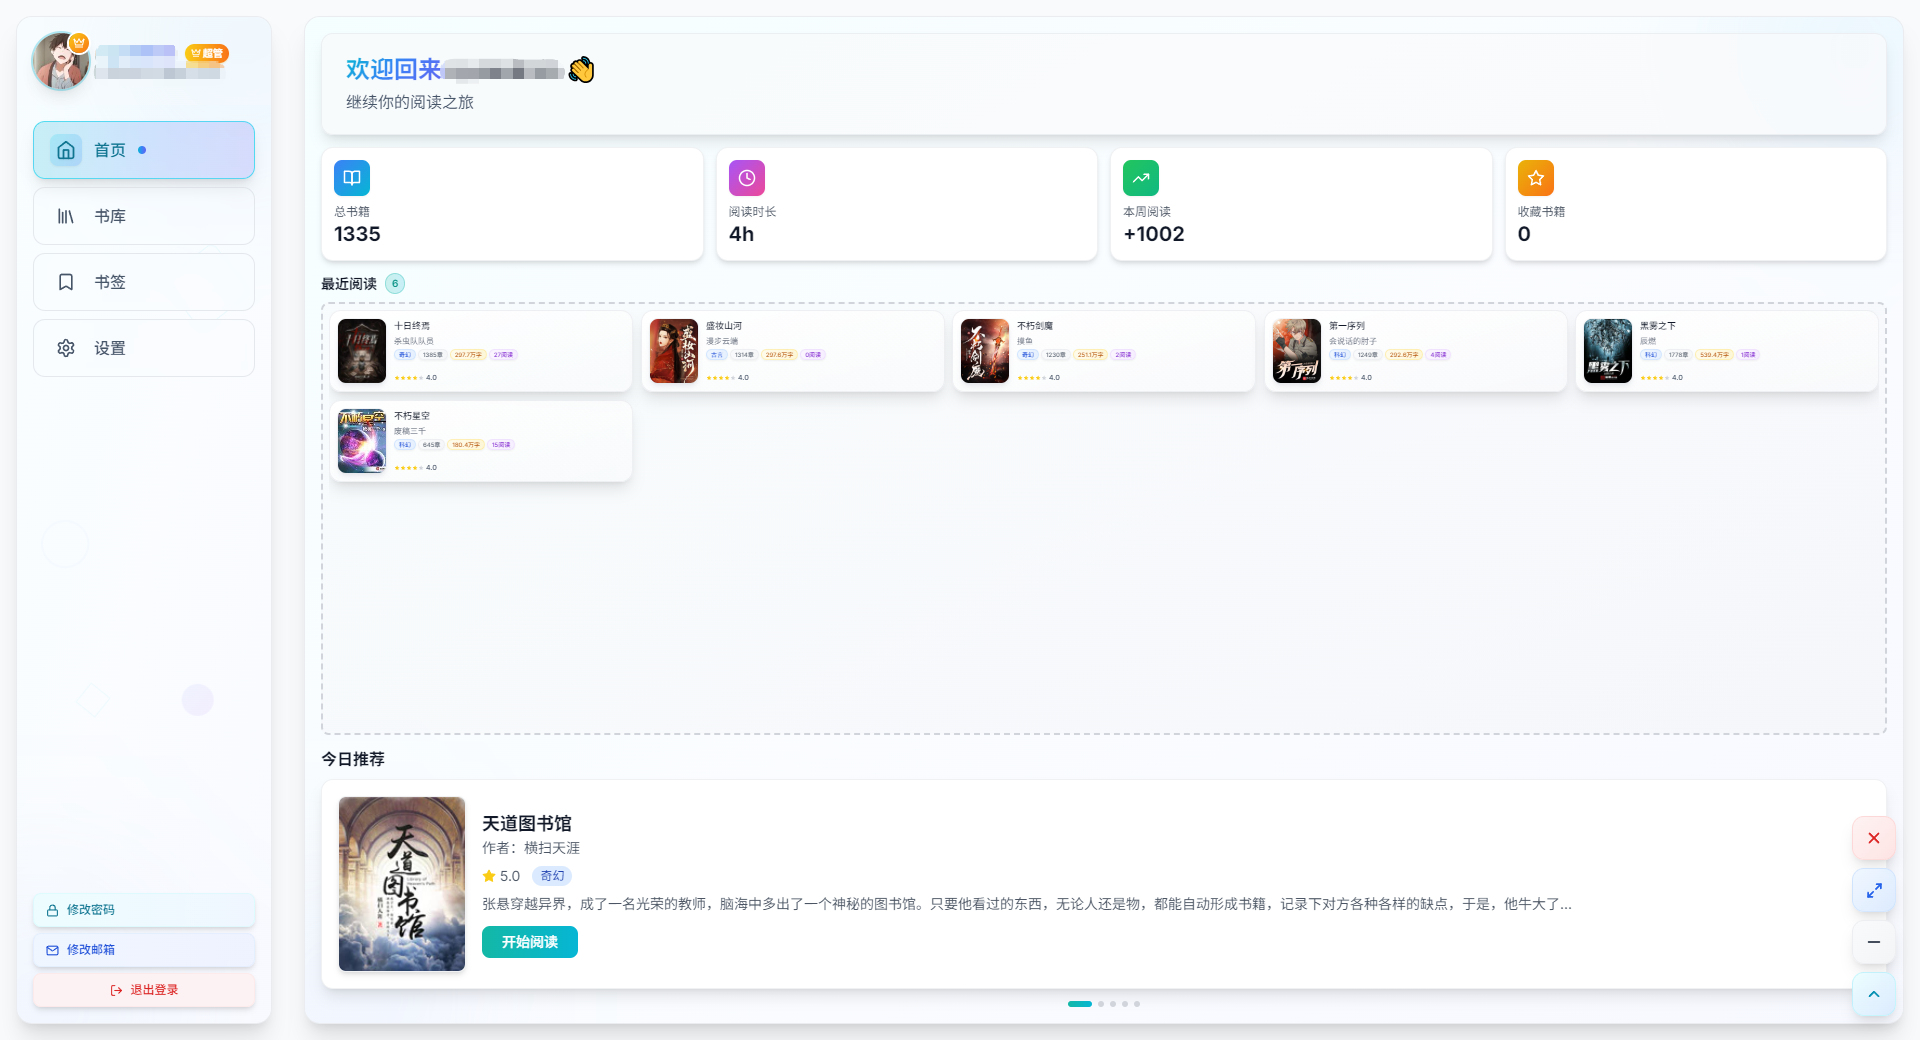The height and width of the screenshot is (1040, 1920).
Task: Click the waving hand emoji
Action: click(x=581, y=69)
